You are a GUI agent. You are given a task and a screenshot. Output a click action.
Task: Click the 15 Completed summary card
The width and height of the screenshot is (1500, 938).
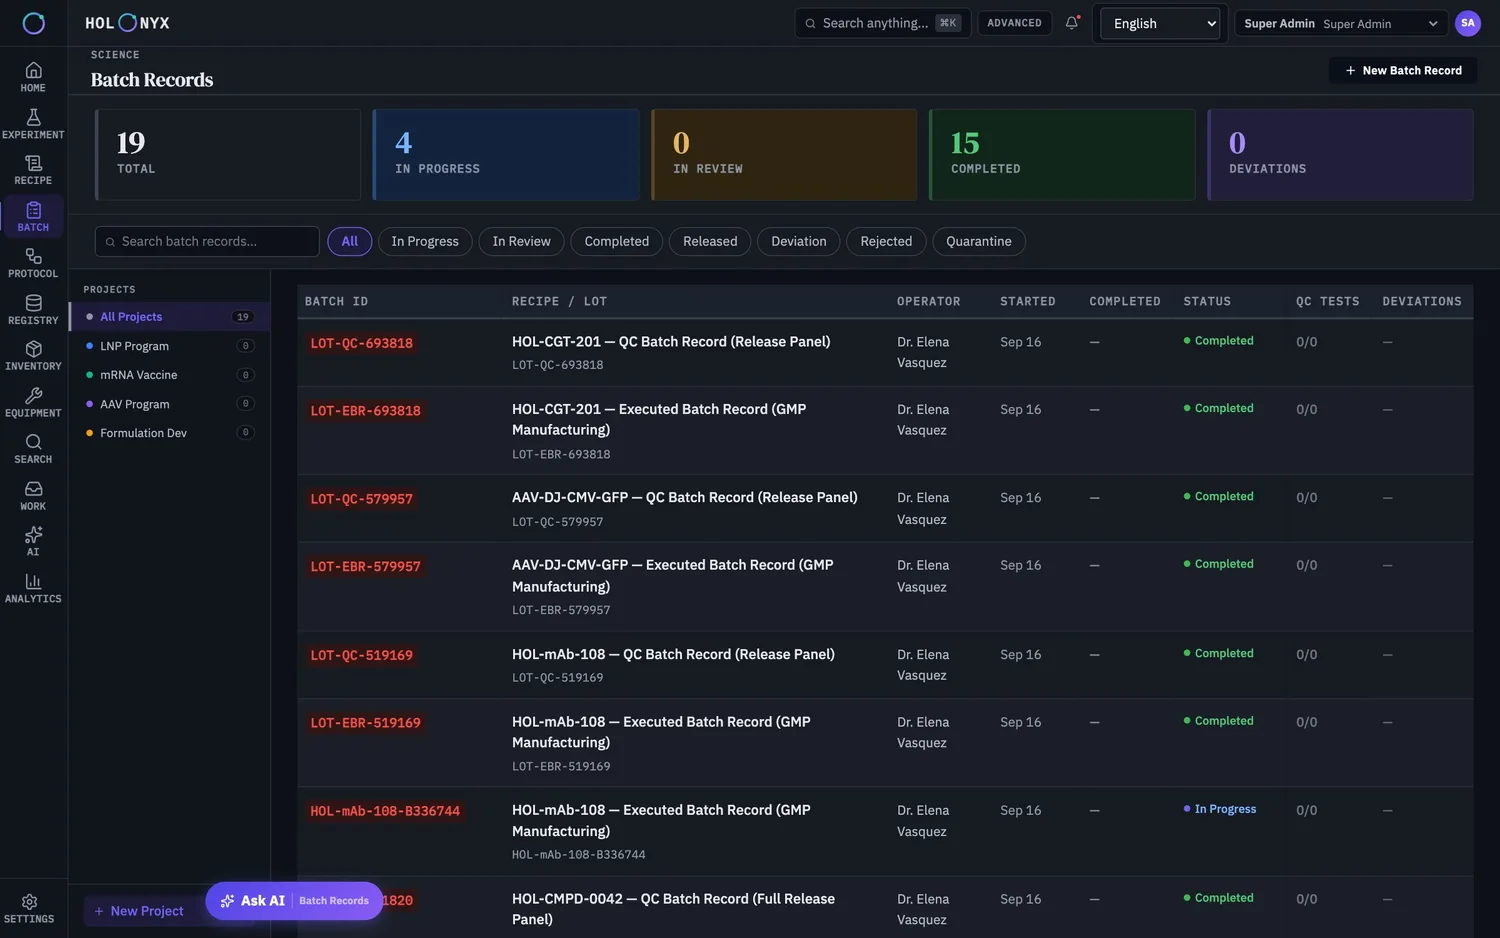(1062, 155)
